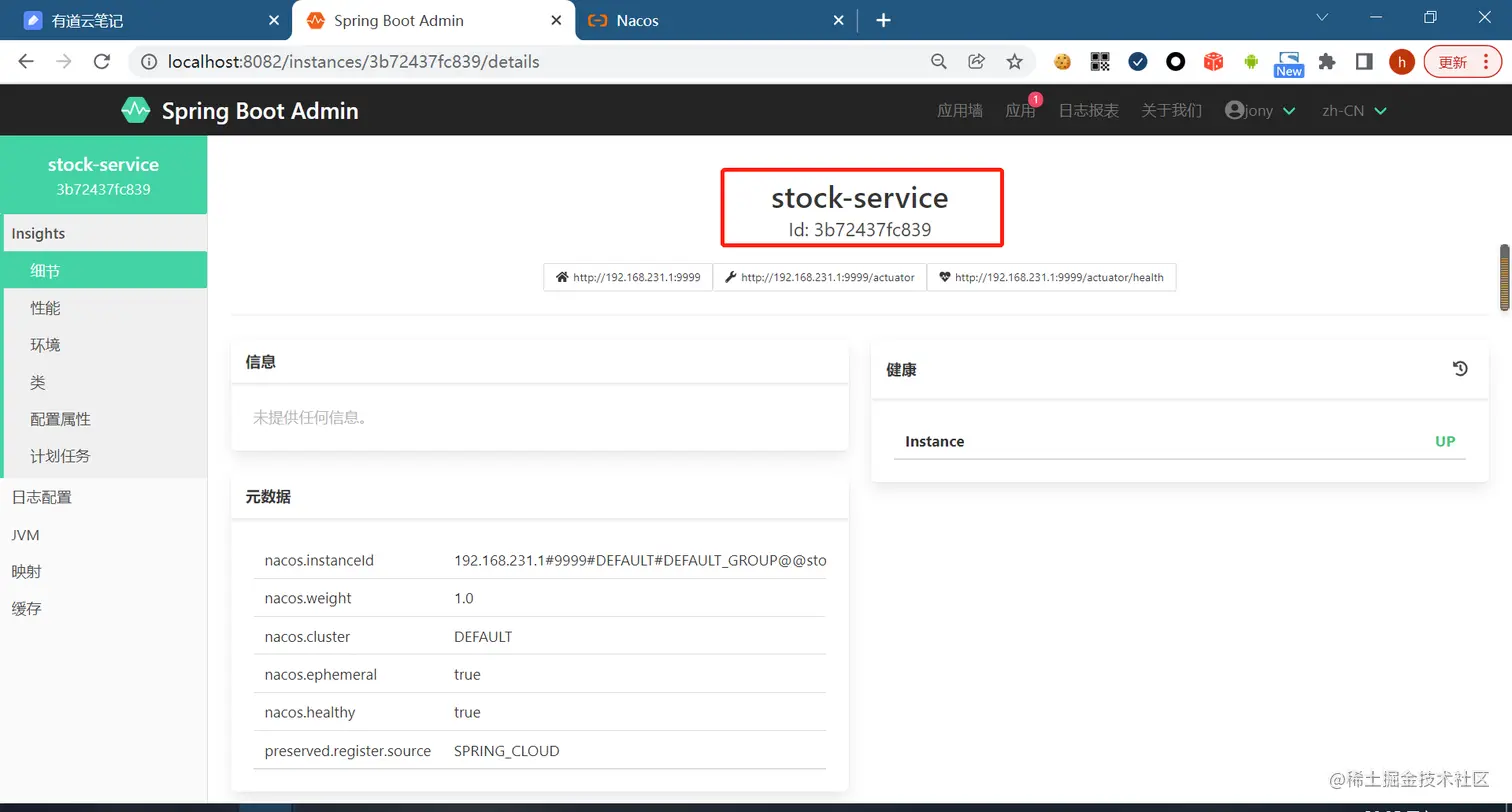This screenshot has height=812, width=1512.
Task: Open the green Android extension icon
Action: tap(1251, 62)
